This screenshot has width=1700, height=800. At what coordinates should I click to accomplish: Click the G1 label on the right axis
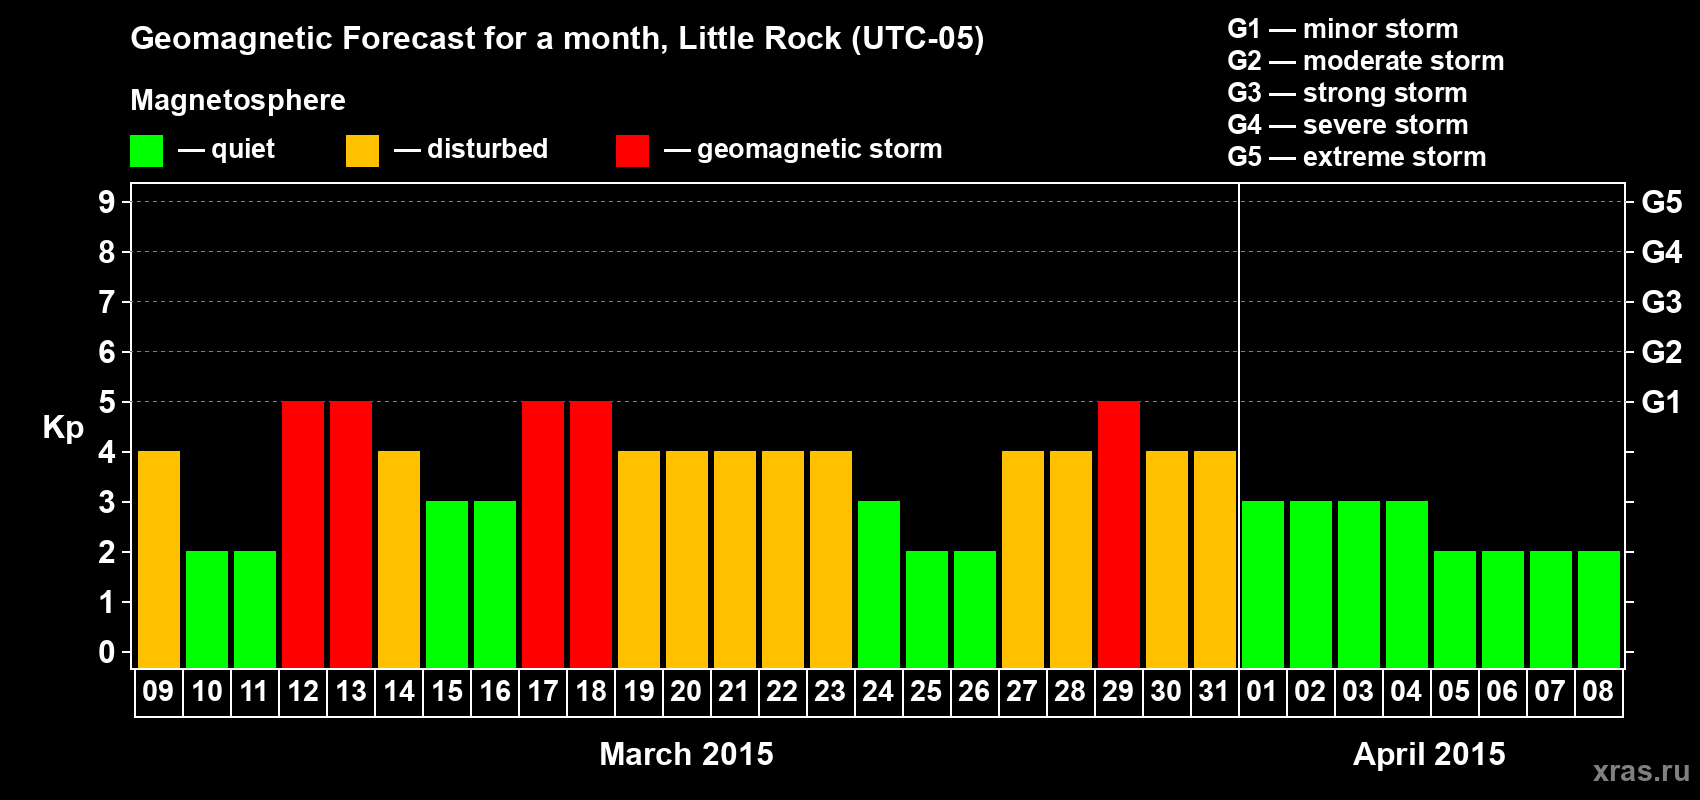[x=1662, y=402]
